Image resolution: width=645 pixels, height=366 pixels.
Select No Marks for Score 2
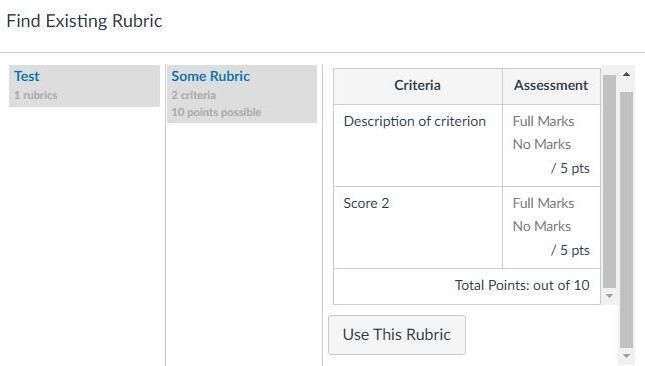pos(542,226)
